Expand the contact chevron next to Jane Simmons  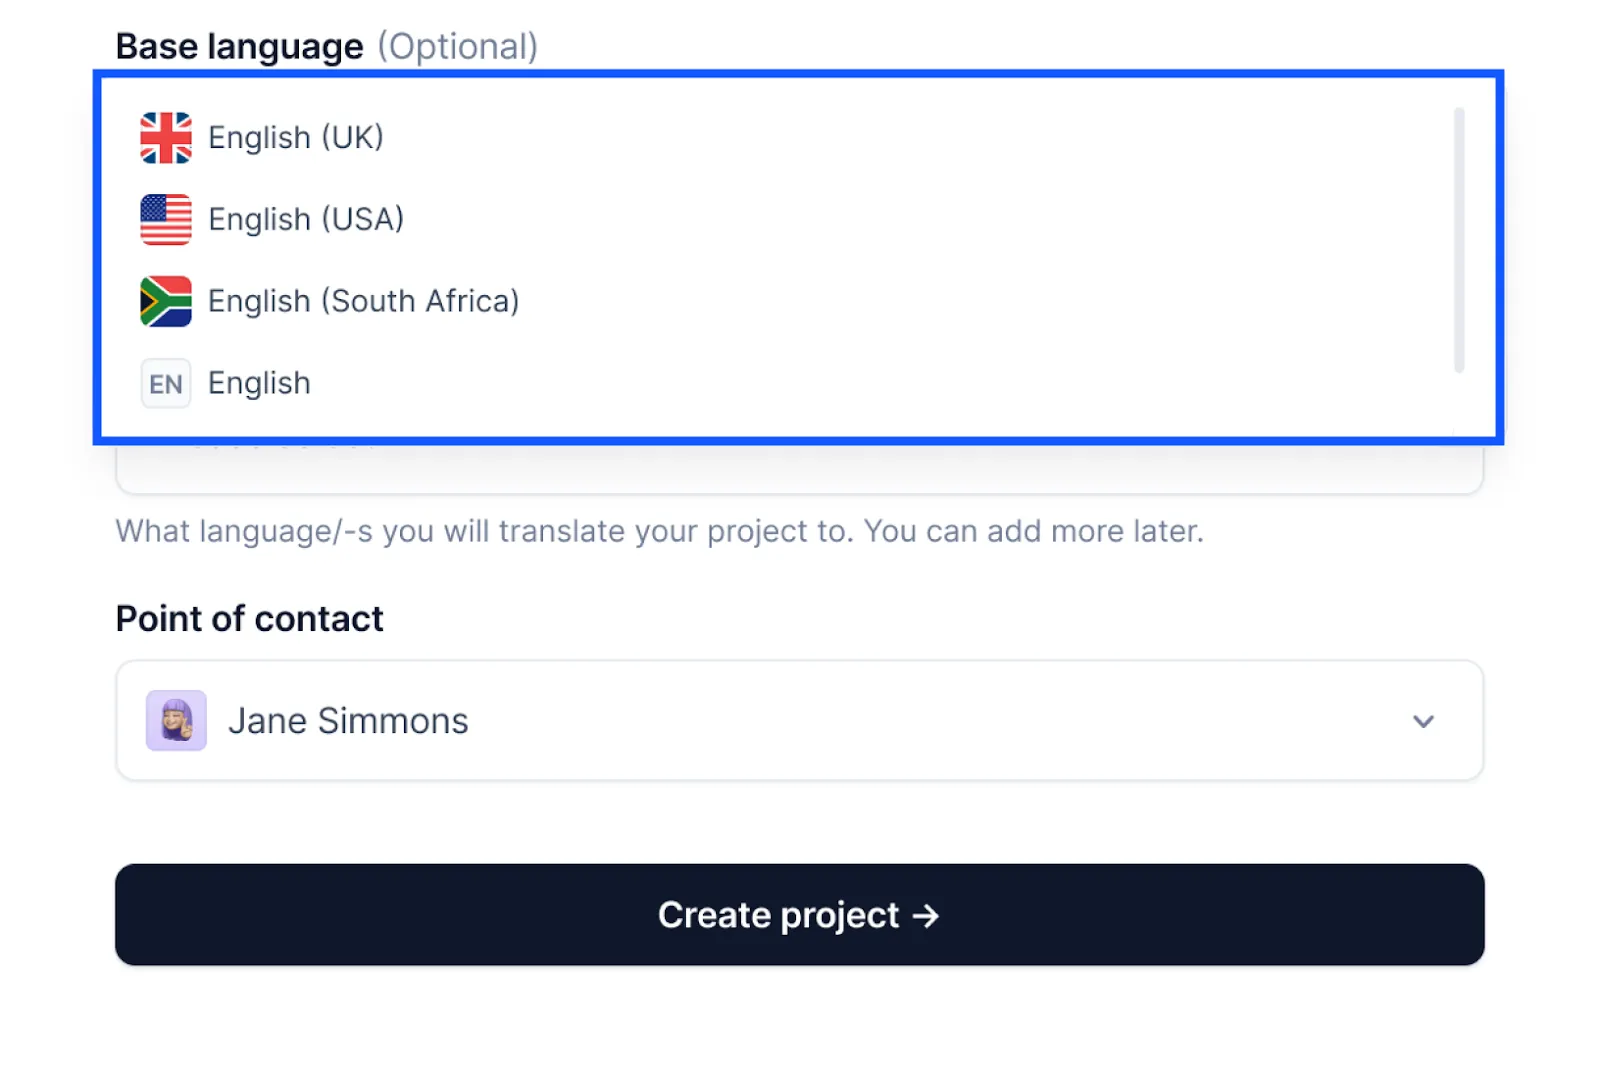pos(1424,720)
